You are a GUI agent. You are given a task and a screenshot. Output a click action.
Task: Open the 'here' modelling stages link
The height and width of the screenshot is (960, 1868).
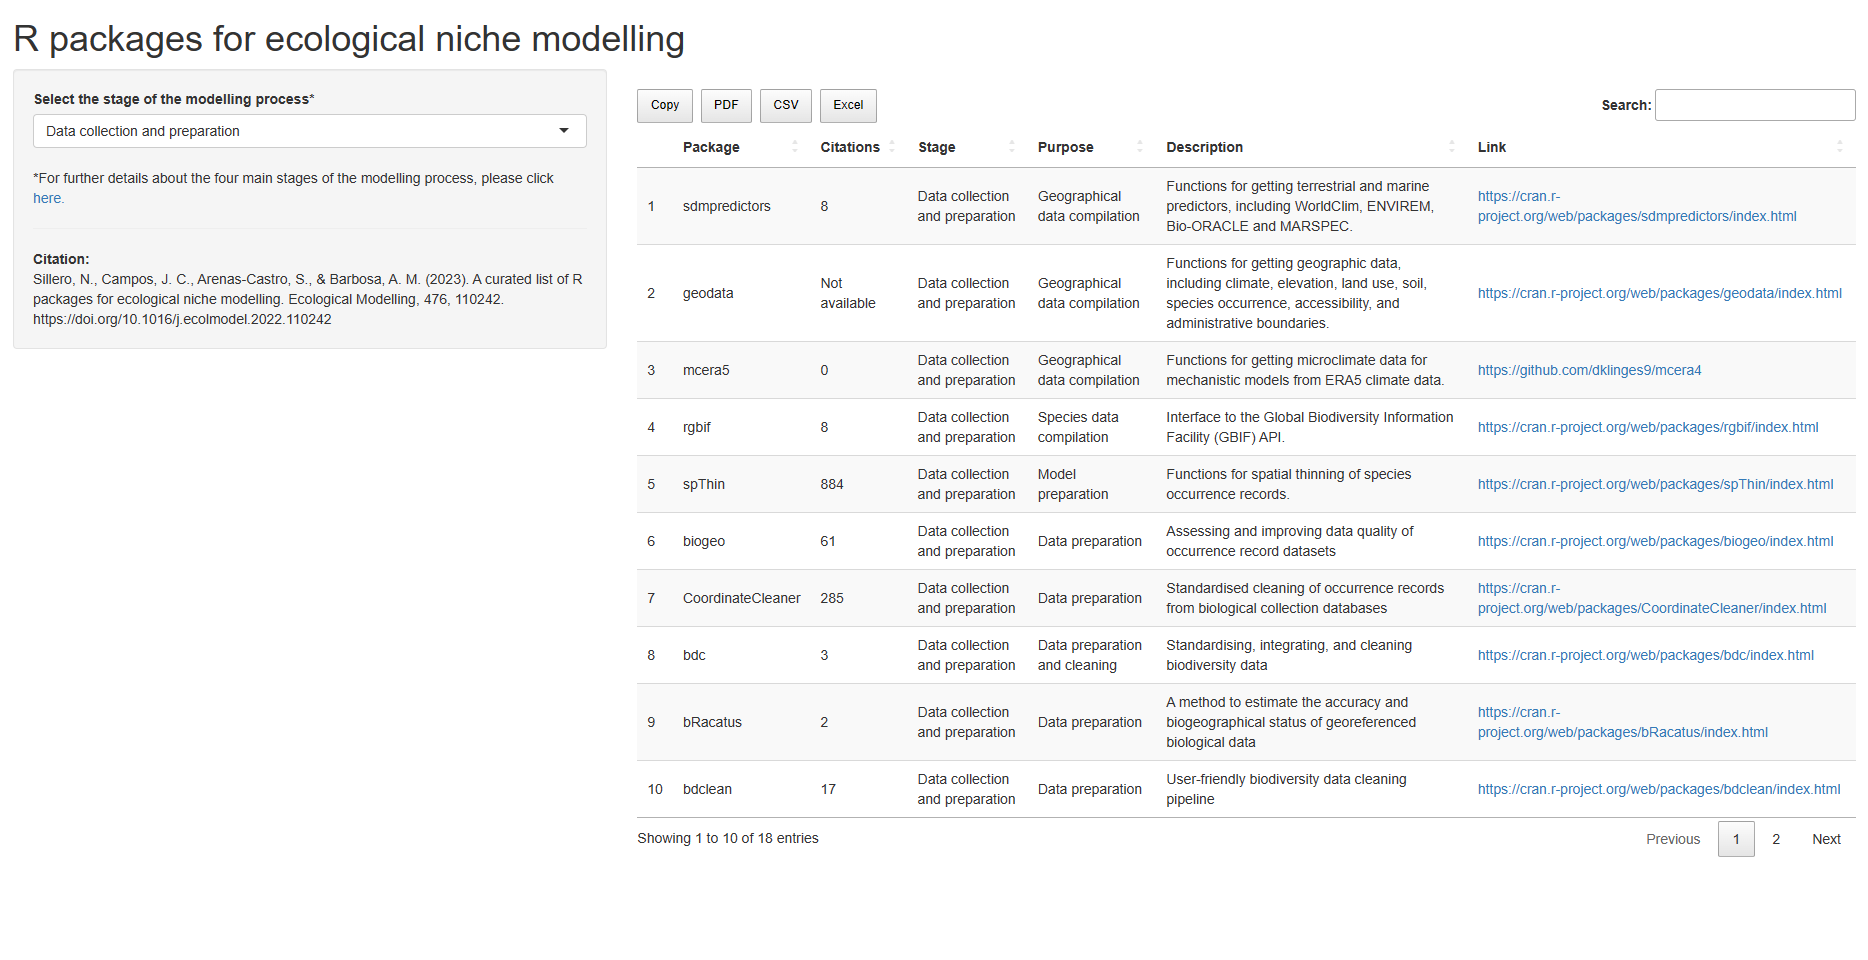click(47, 198)
